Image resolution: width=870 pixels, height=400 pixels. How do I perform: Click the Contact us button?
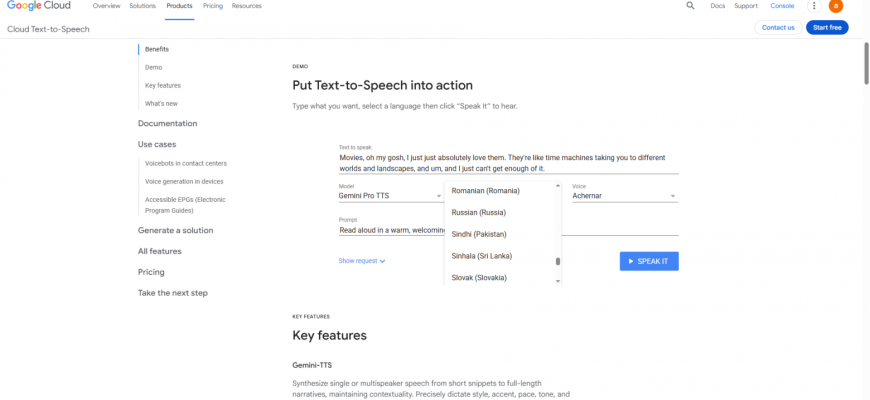tap(778, 27)
